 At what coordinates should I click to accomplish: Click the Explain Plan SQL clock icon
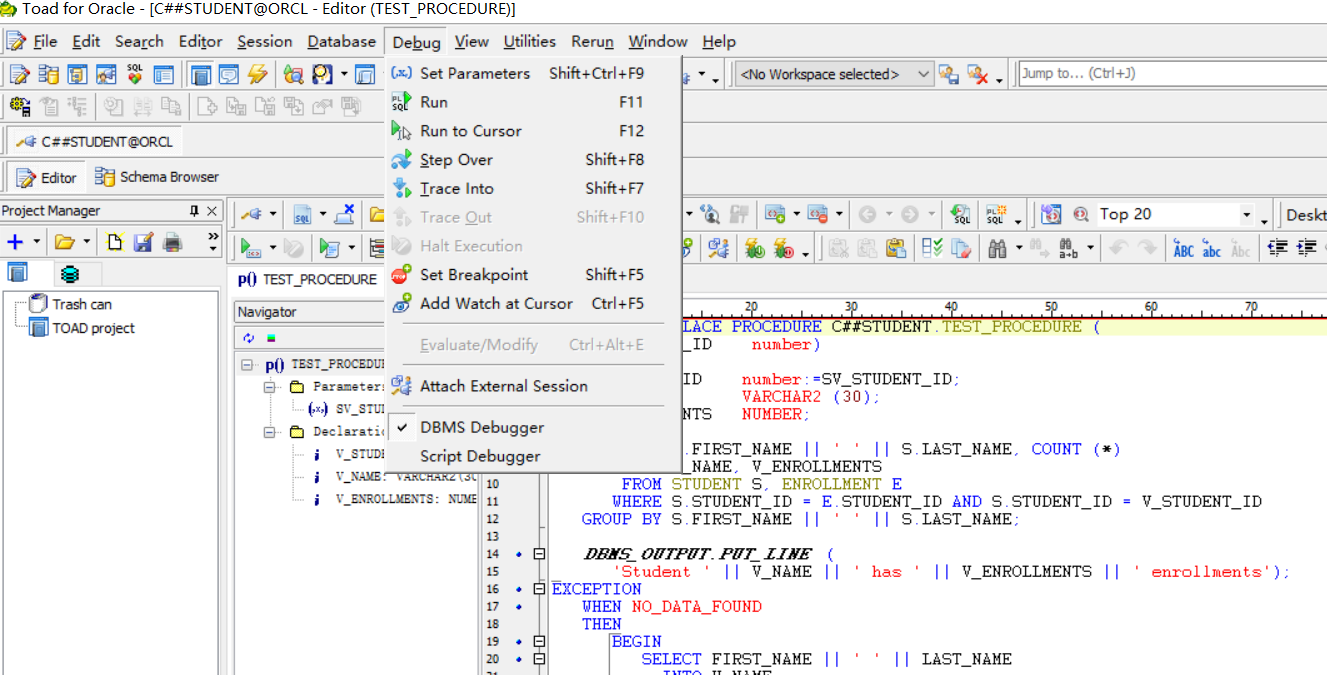(960, 214)
